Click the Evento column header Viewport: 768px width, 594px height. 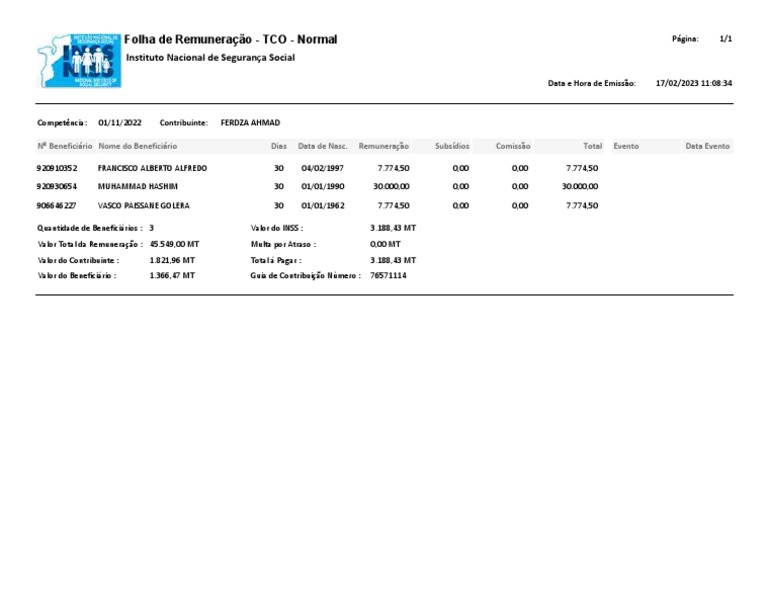click(626, 146)
